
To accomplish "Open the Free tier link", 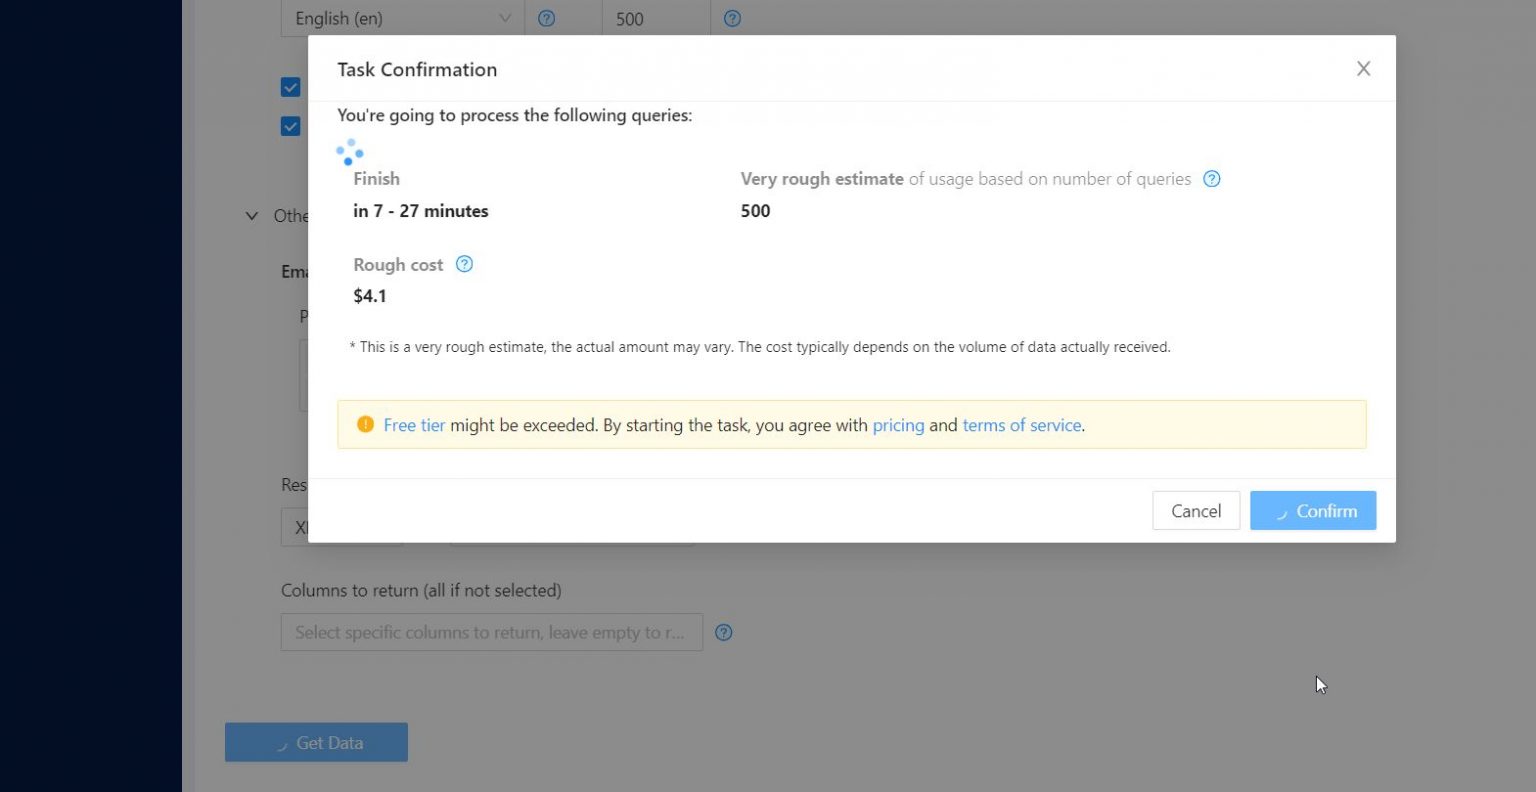I will (414, 425).
